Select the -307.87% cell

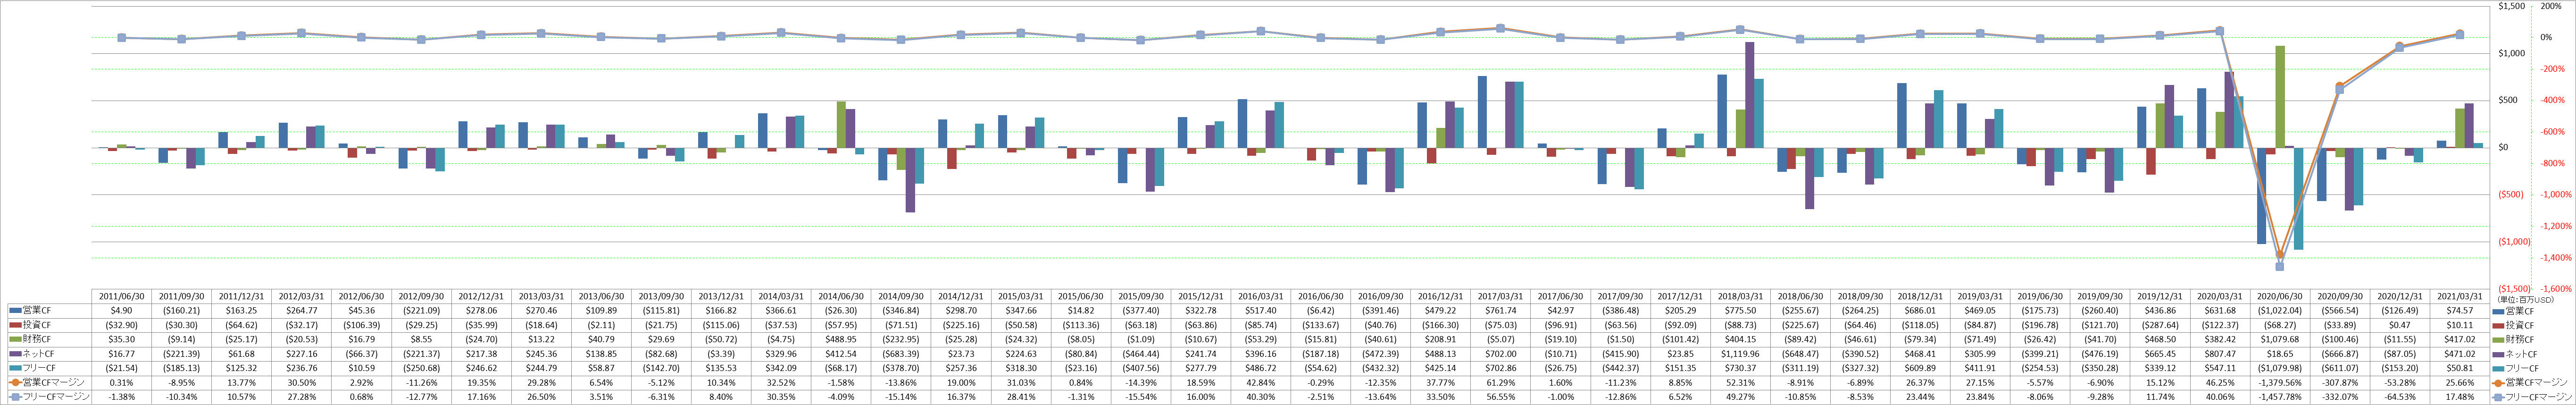(2340, 382)
